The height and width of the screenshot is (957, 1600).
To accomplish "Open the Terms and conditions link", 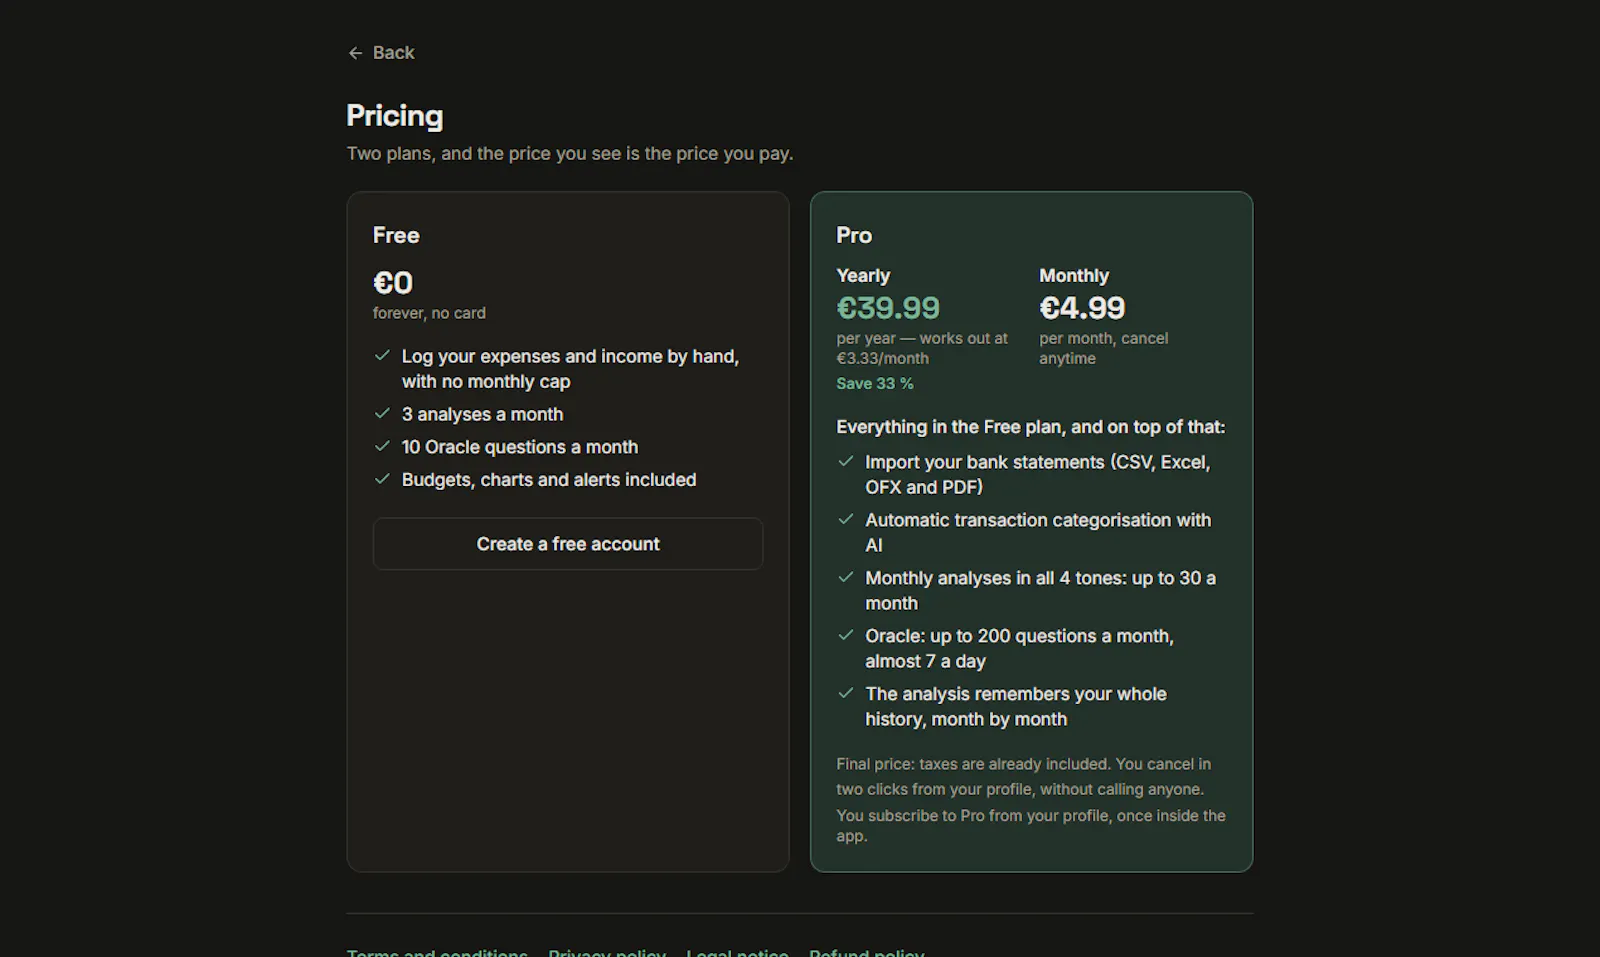I will (437, 953).
